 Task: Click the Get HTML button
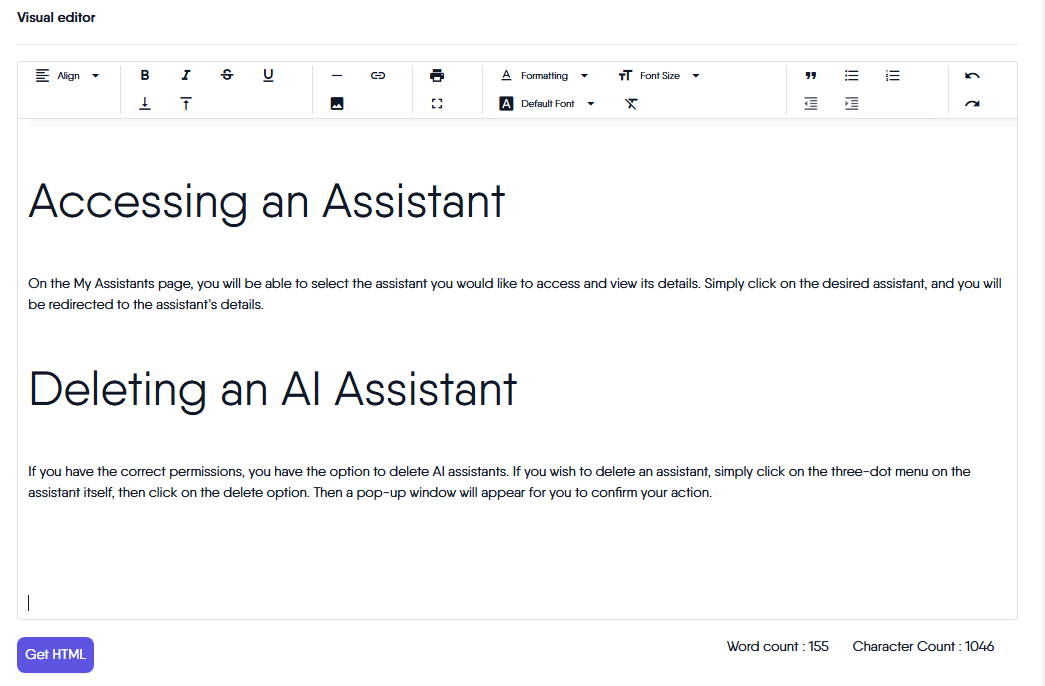[55, 655]
